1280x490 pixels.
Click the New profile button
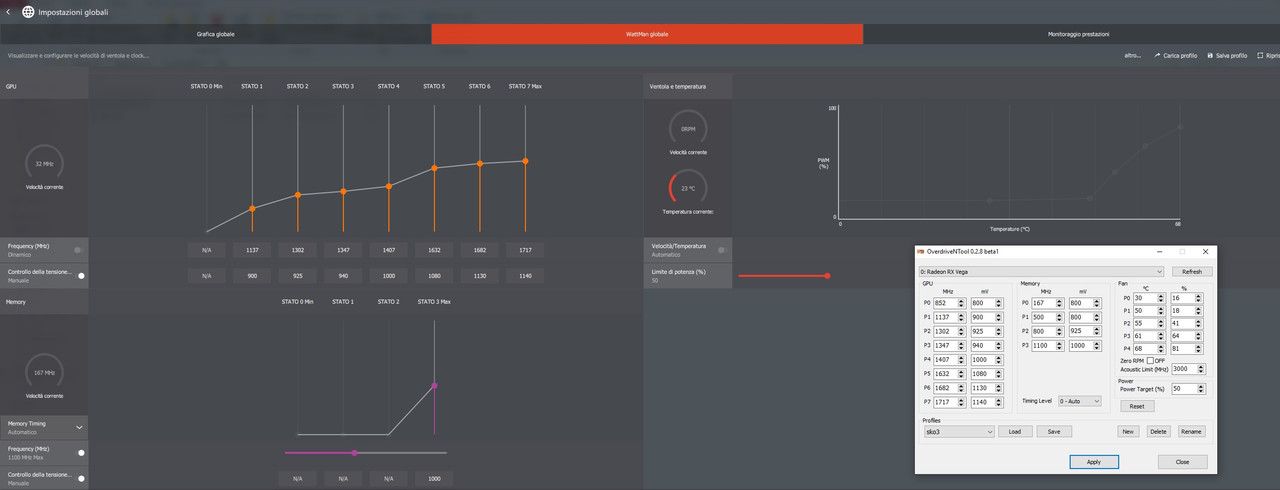click(1128, 432)
